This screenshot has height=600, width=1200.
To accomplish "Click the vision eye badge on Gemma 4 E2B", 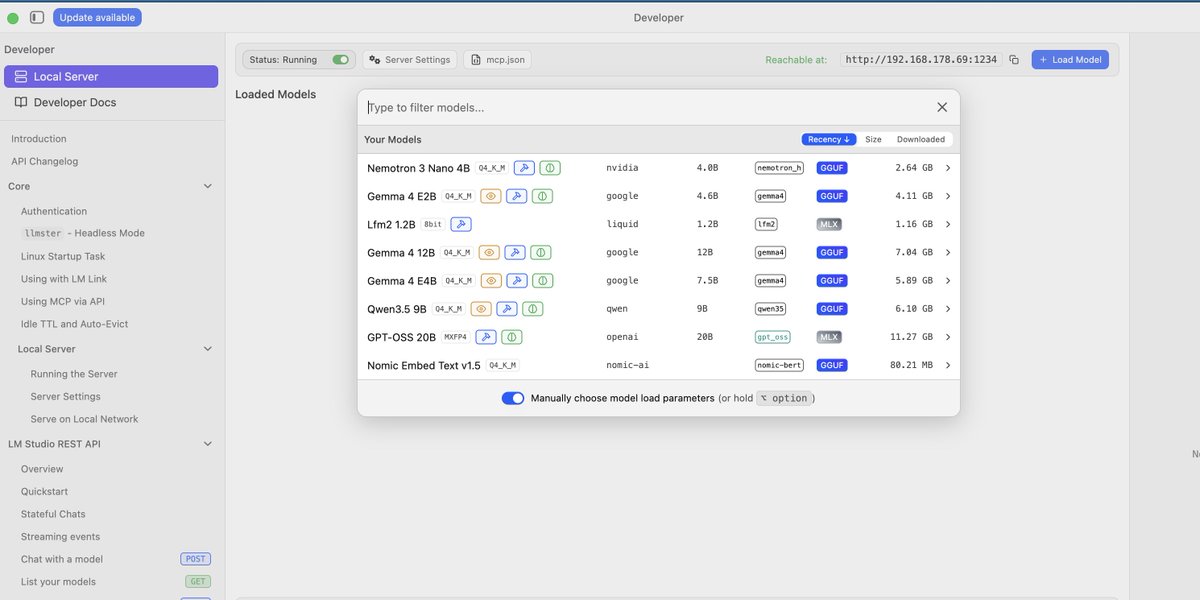I will click(x=490, y=196).
